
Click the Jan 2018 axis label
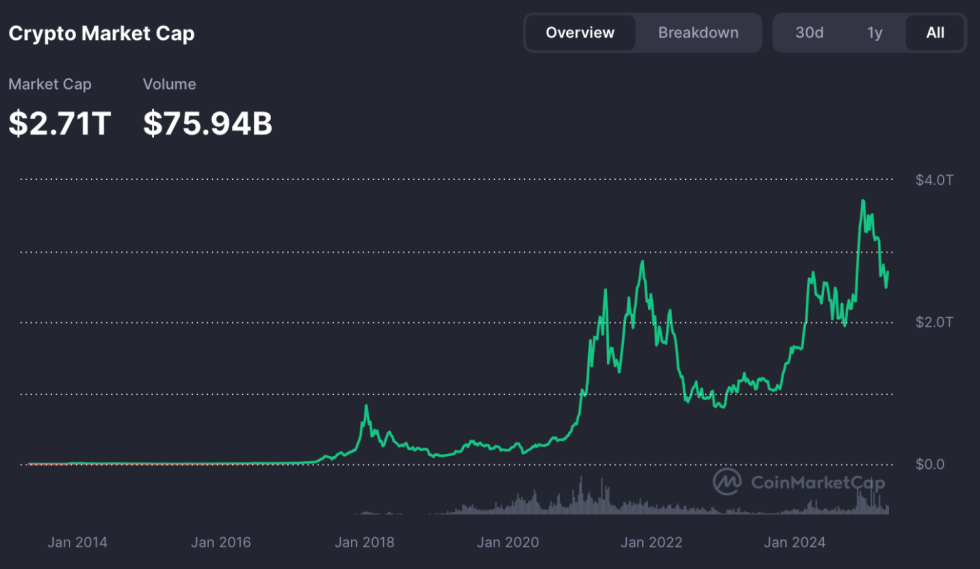(x=365, y=542)
